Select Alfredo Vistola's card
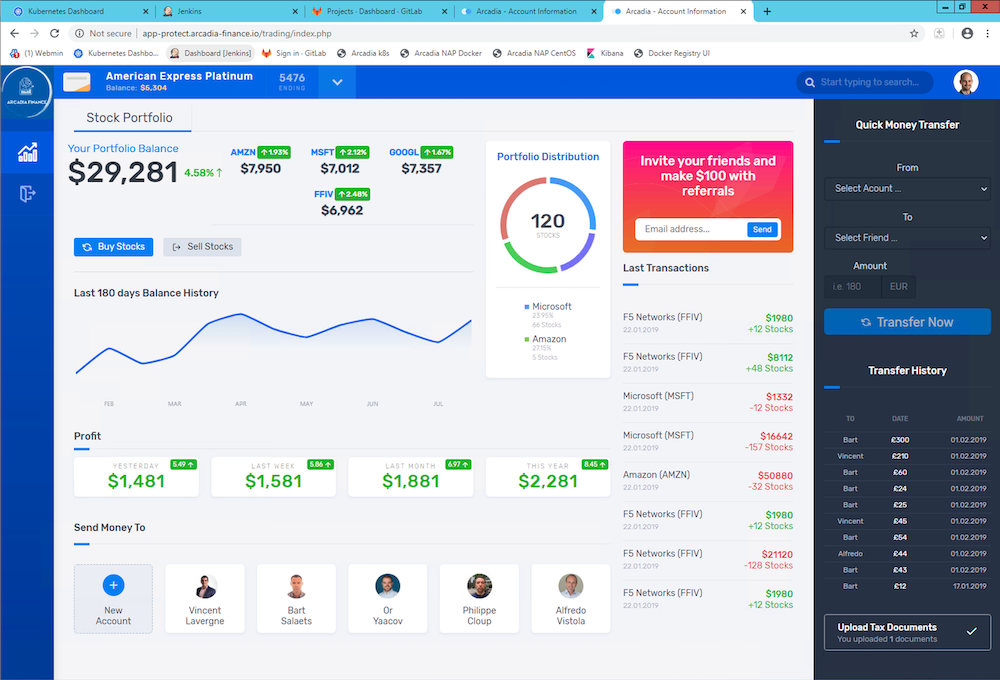 click(x=571, y=598)
